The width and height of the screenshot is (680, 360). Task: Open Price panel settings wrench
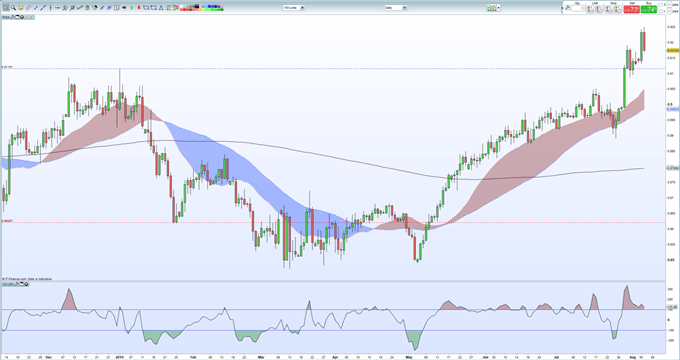point(12,17)
